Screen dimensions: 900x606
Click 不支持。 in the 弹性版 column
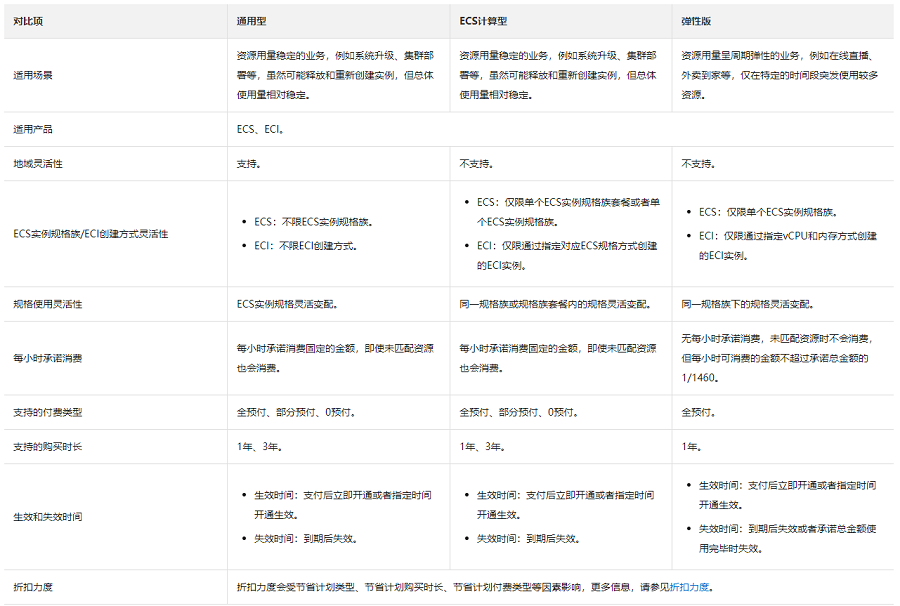click(699, 164)
